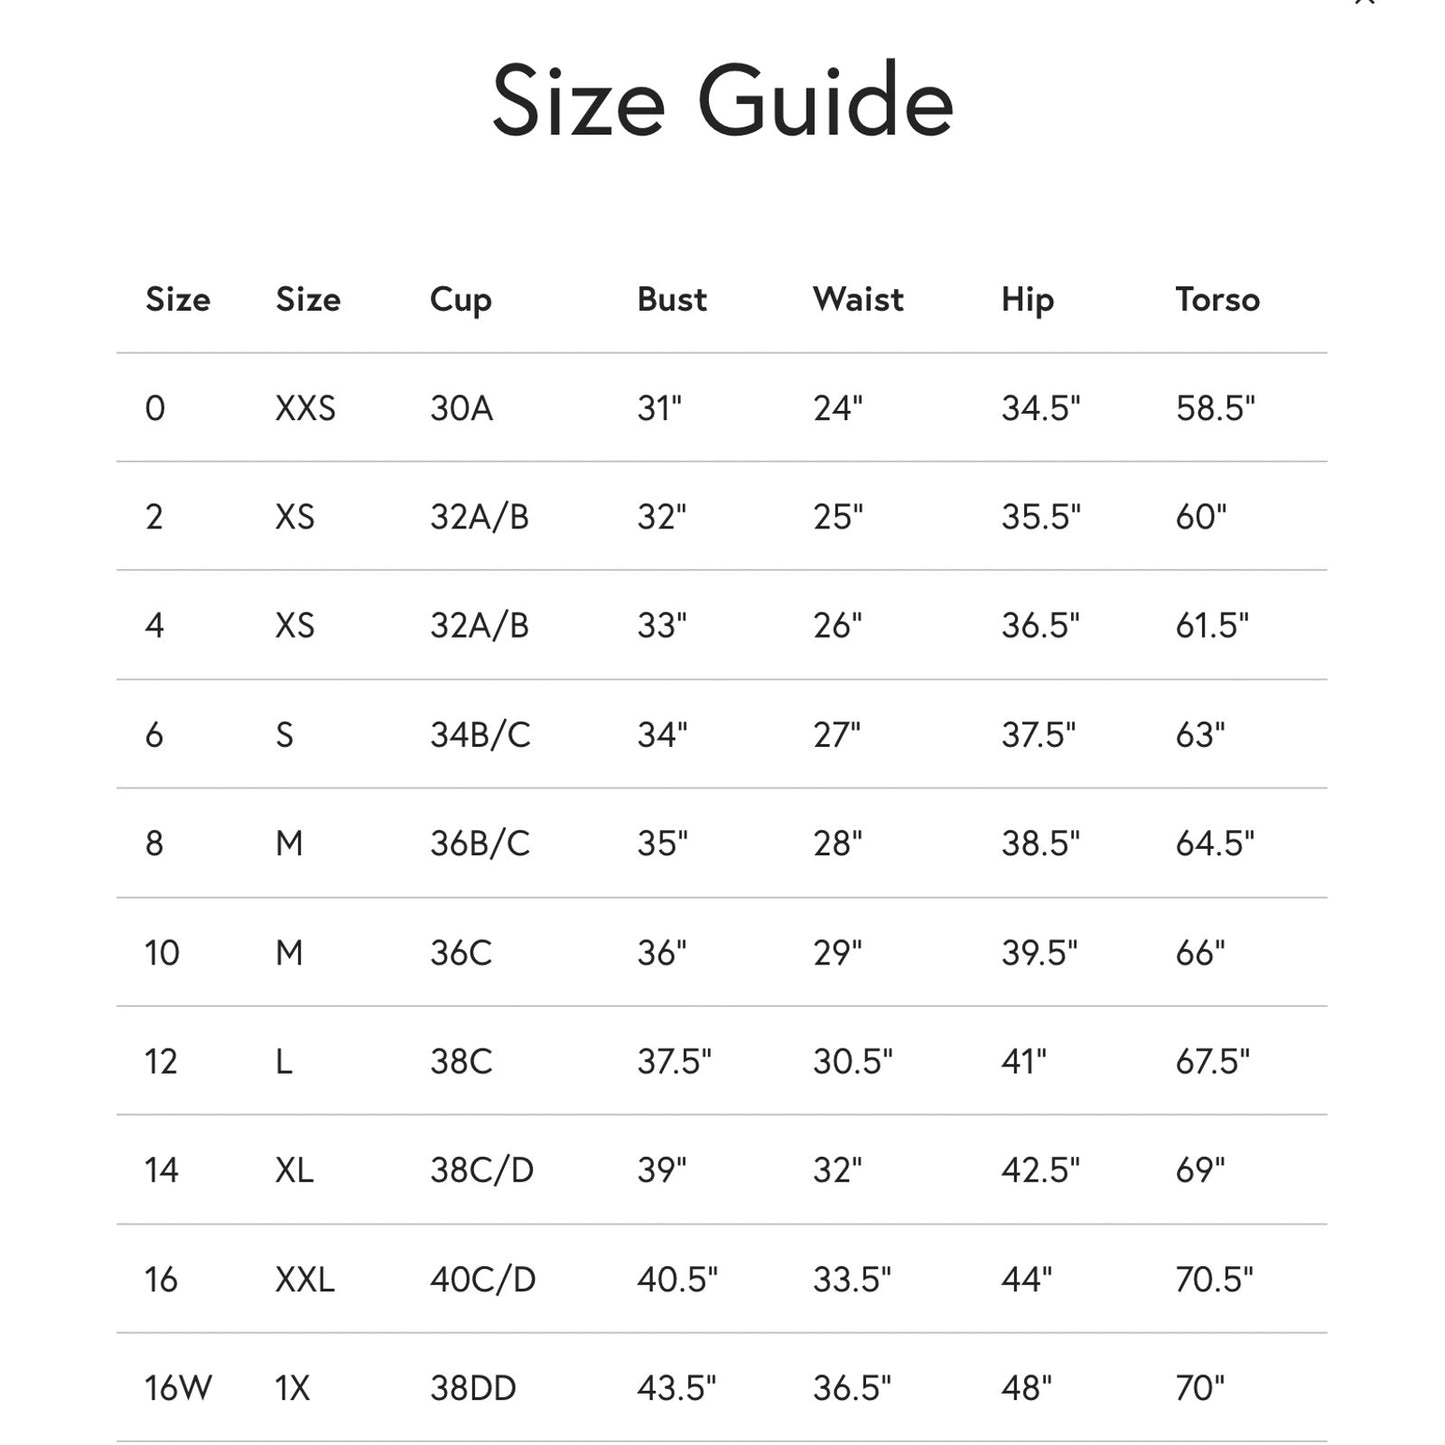The width and height of the screenshot is (1445, 1445).
Task: Click the Hip column header
Action: [1027, 299]
